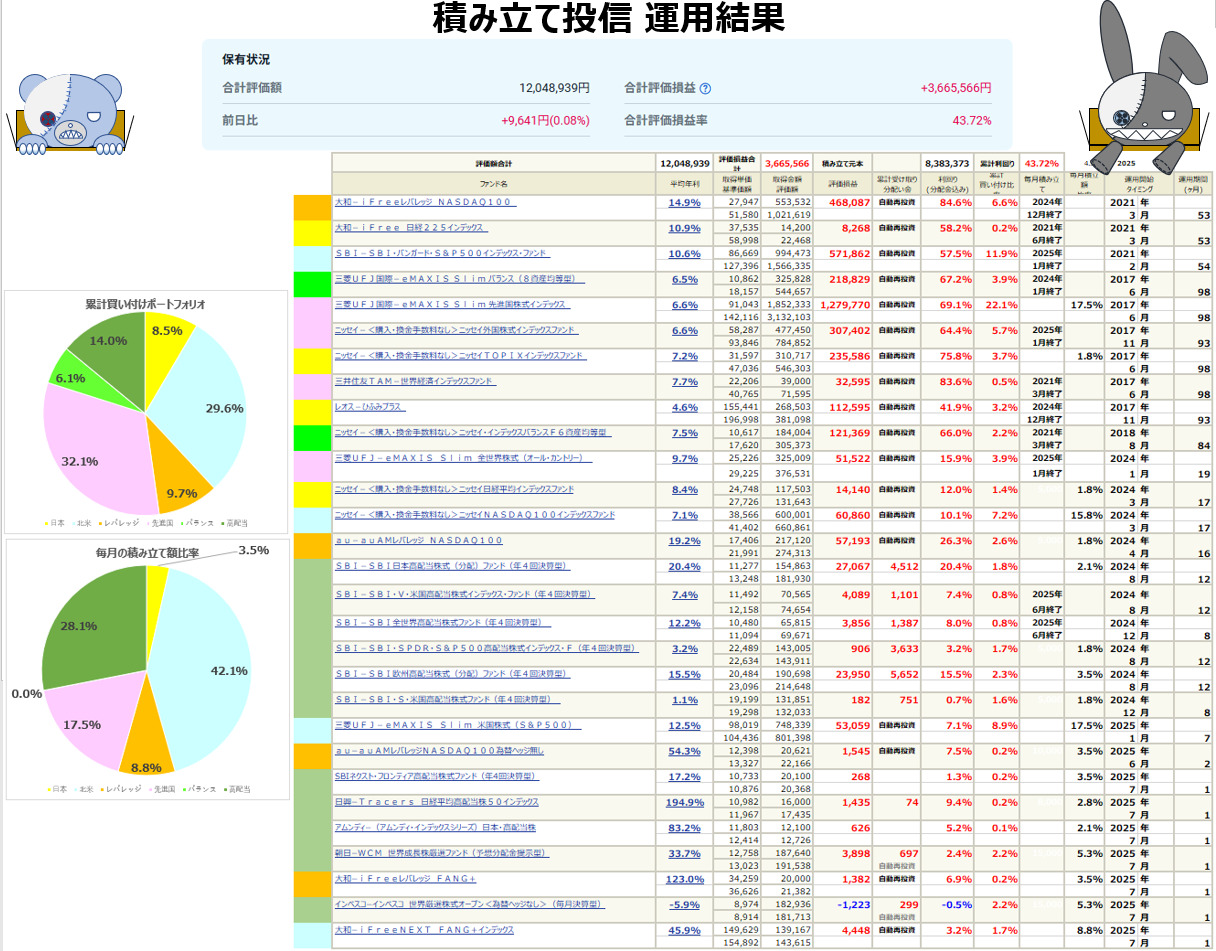Select the 12,048,939円 total value in 保有状況
The height and width of the screenshot is (951, 1216).
(554, 88)
